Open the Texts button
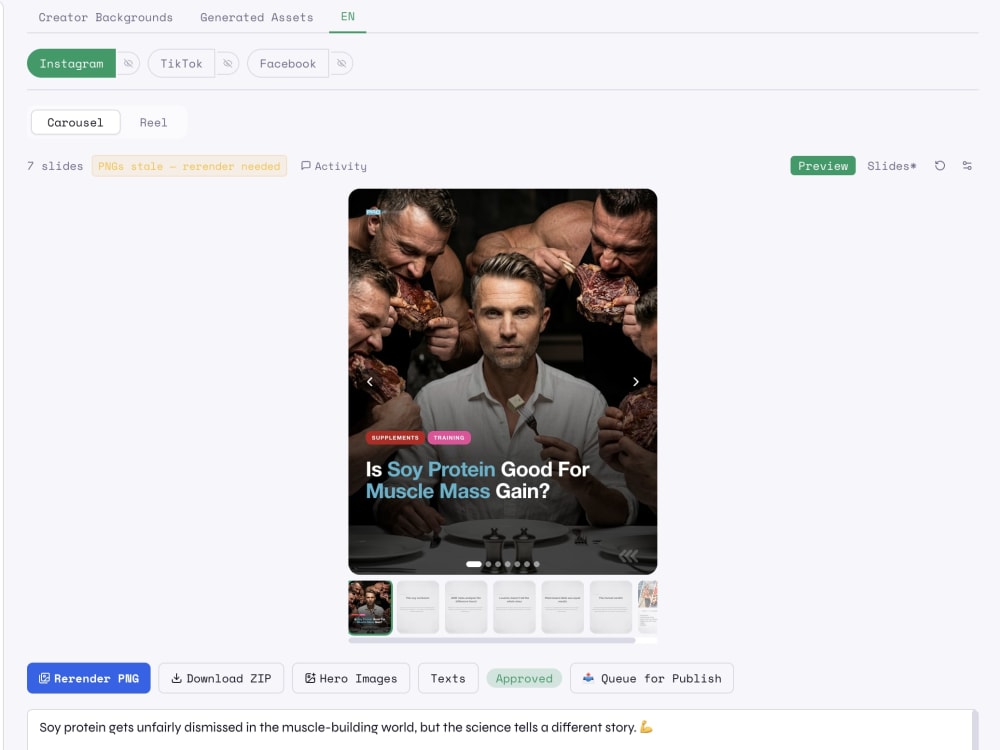Screen dimensions: 1000x750 click(448, 678)
